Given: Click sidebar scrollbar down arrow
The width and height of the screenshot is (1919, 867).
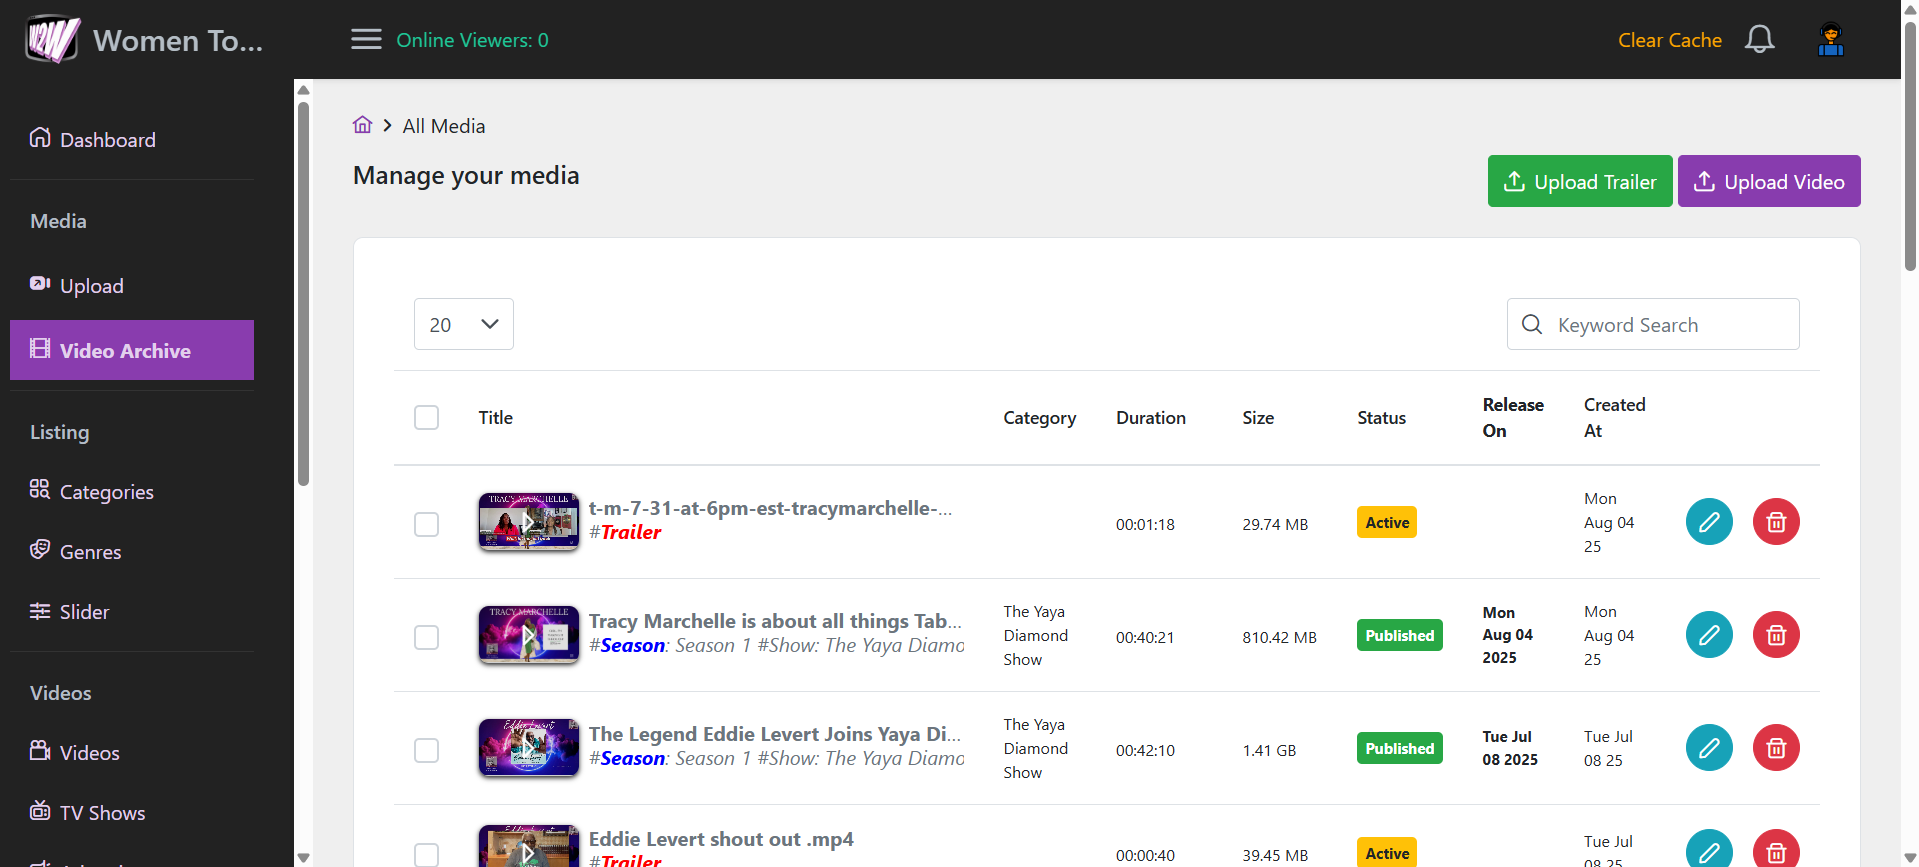Looking at the screenshot, I should 303,857.
